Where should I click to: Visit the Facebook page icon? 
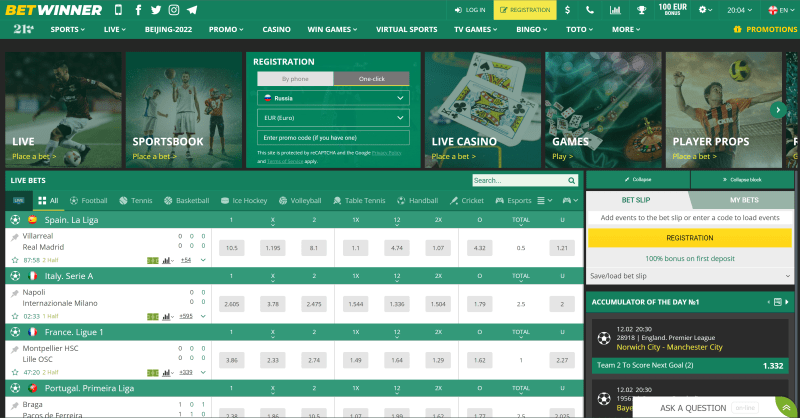pyautogui.click(x=138, y=10)
